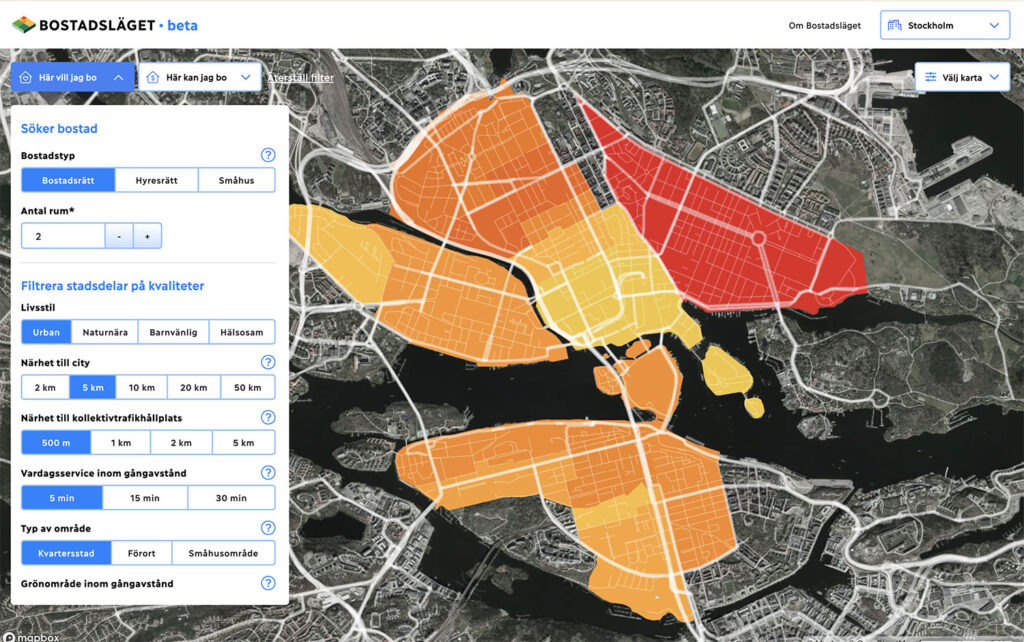
Task: Click the Återställ filter link
Action: click(300, 77)
